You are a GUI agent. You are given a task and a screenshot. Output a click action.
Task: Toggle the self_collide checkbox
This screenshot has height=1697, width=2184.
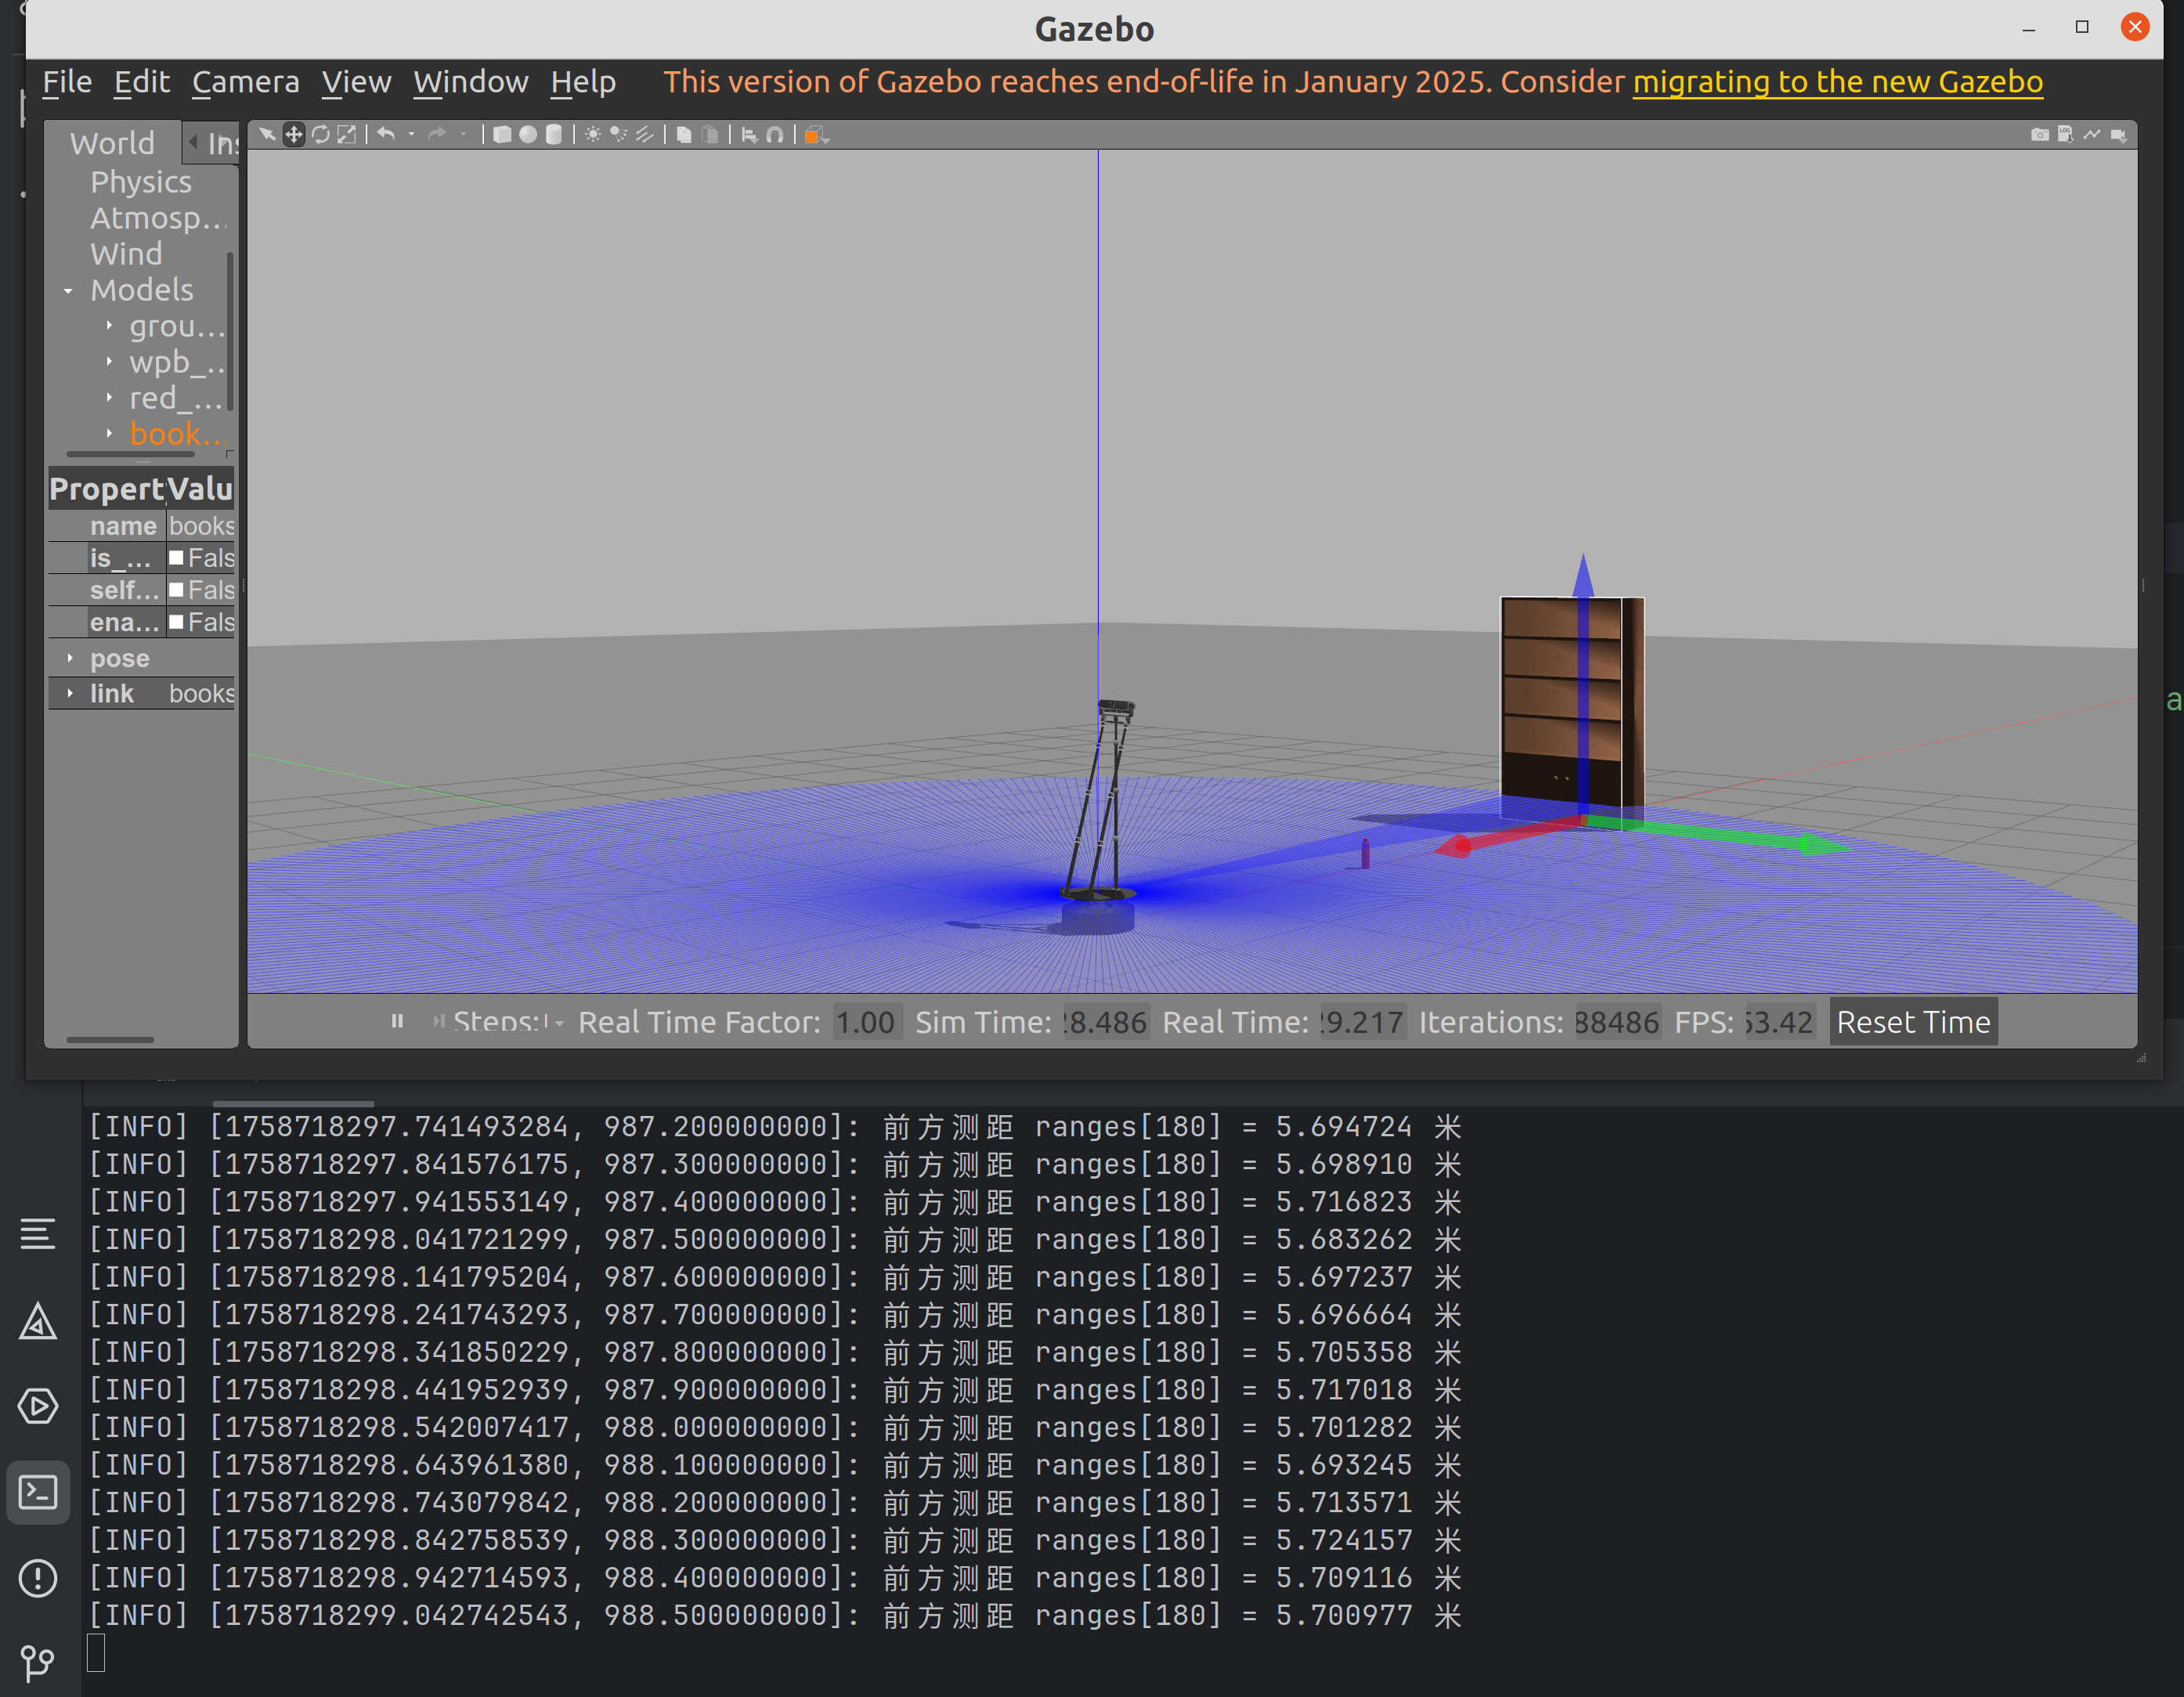pos(177,590)
